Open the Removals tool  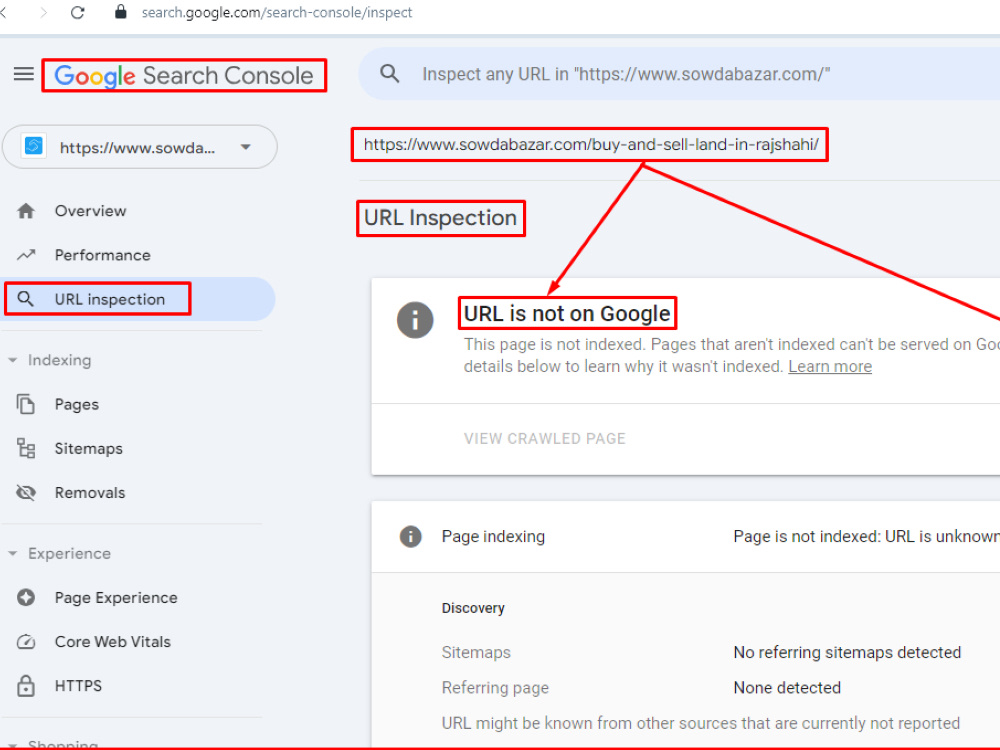(x=90, y=492)
